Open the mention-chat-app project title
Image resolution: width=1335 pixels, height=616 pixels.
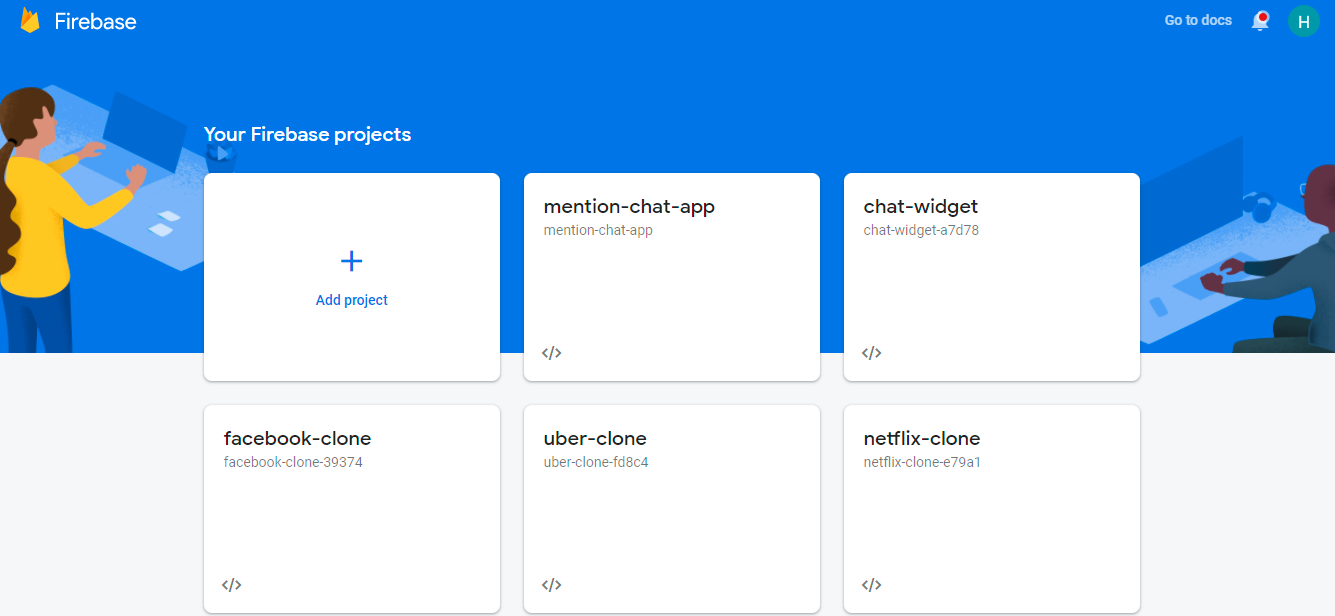(x=629, y=207)
